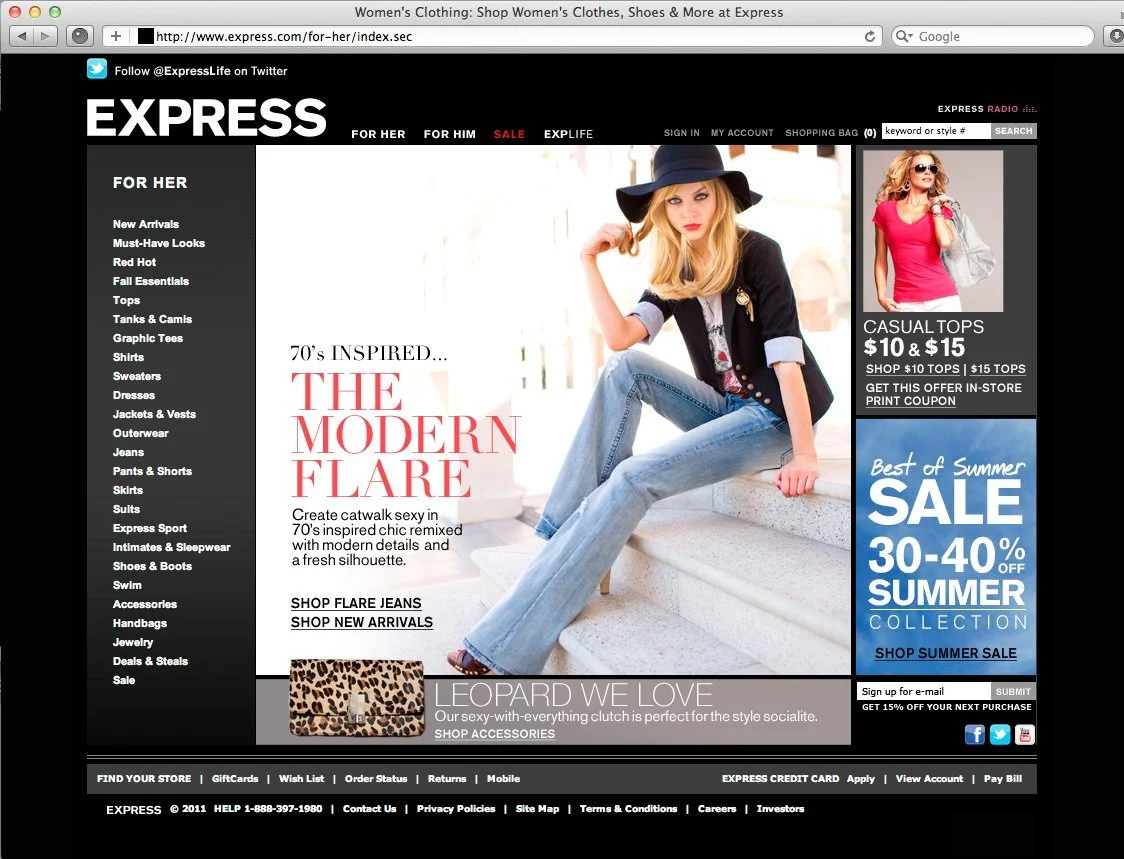This screenshot has width=1124, height=859.
Task: Apply for Express Credit Card
Action: [x=860, y=779]
